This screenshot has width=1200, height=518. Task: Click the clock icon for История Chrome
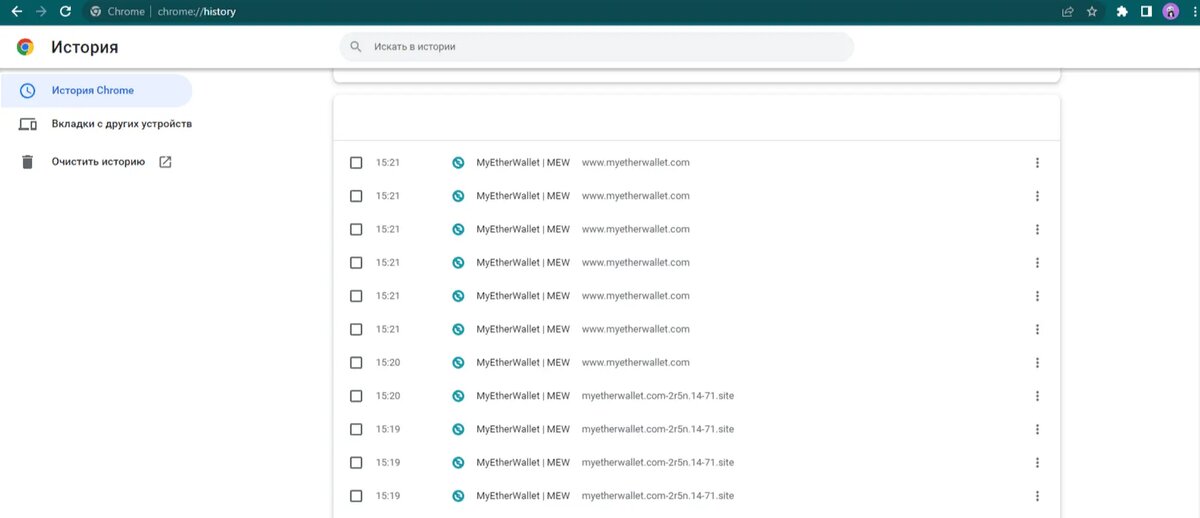[x=28, y=90]
